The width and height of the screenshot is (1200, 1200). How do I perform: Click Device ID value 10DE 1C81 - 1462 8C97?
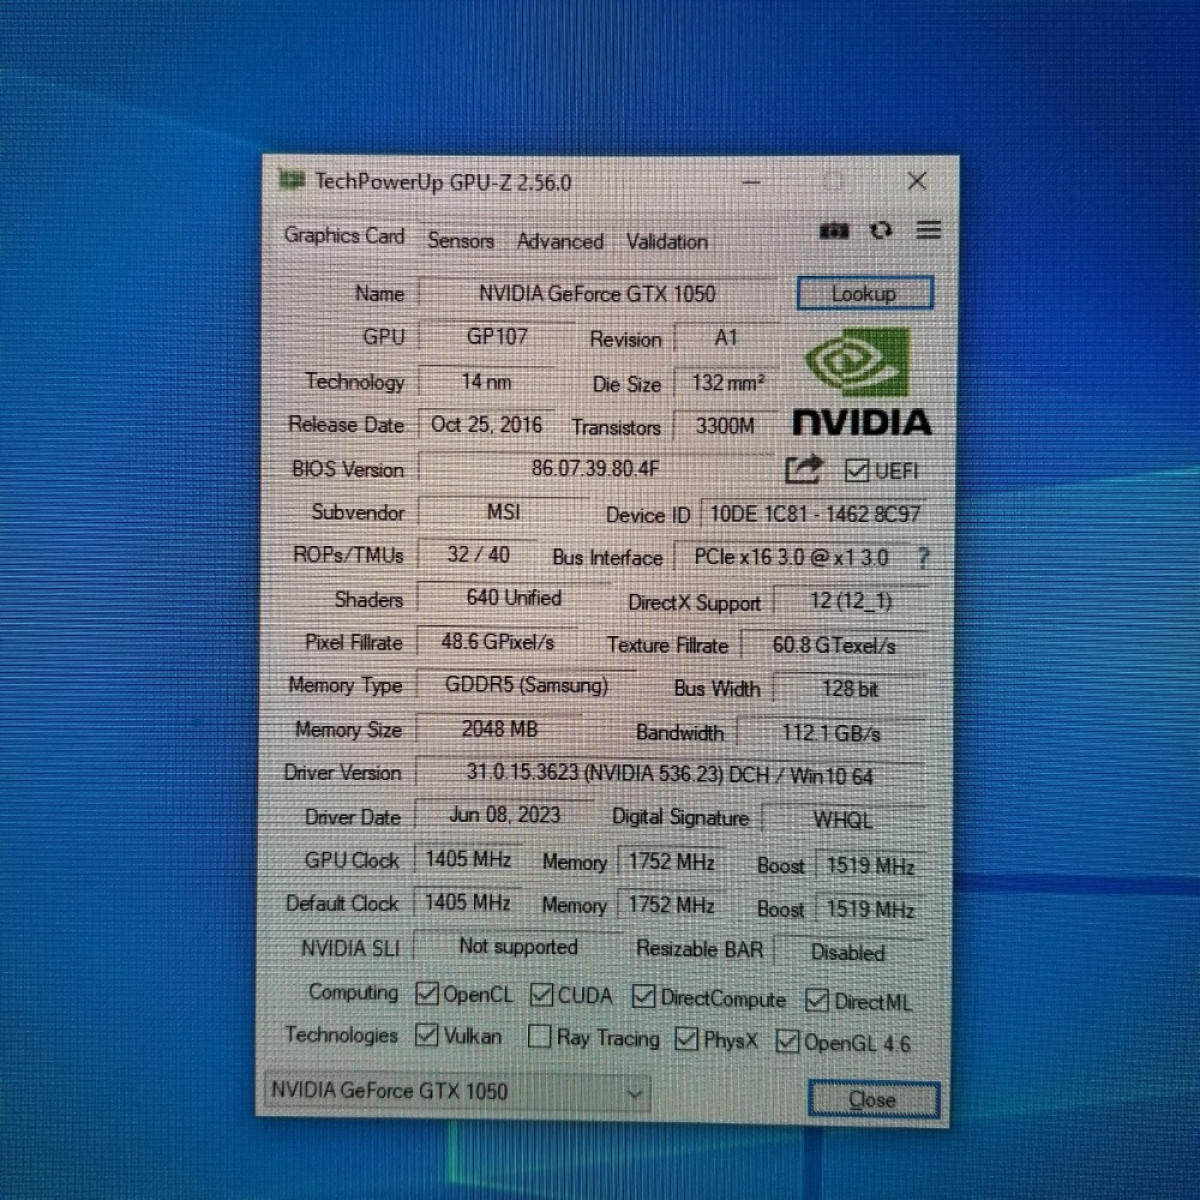click(814, 514)
